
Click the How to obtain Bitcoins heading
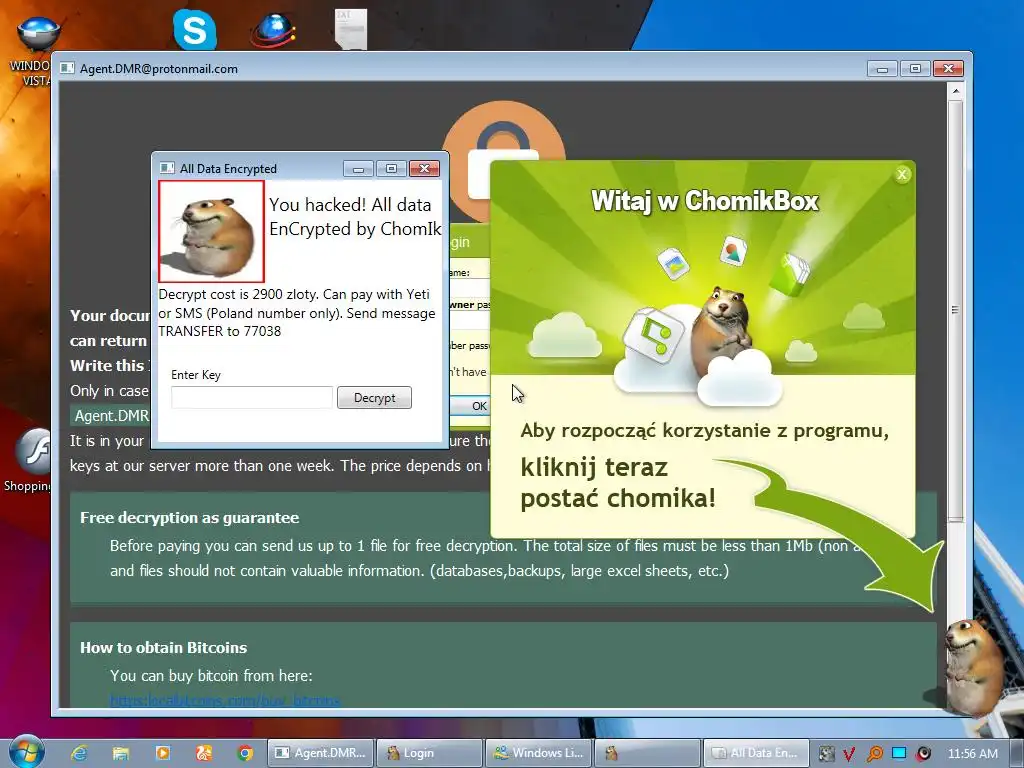(163, 647)
